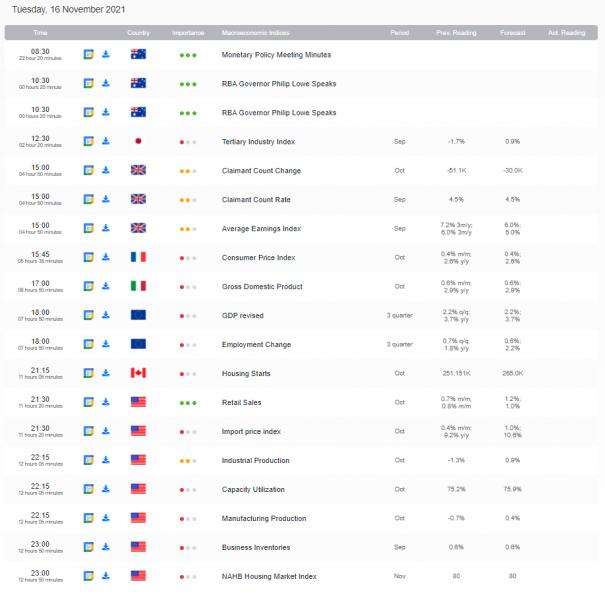Viewport: 605px width, 600px height.
Task: Download the Retail Sales event
Action: coord(105,402)
